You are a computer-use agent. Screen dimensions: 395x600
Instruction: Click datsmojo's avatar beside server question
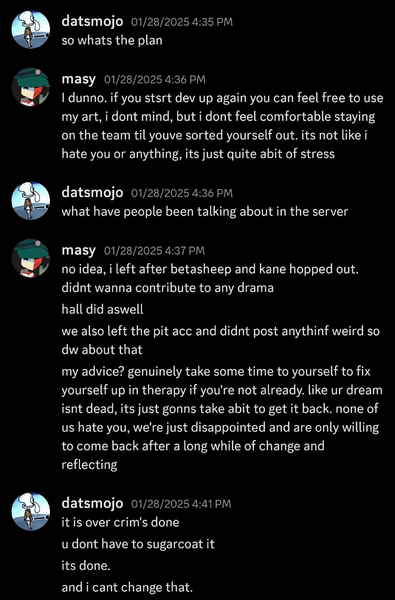click(x=31, y=201)
